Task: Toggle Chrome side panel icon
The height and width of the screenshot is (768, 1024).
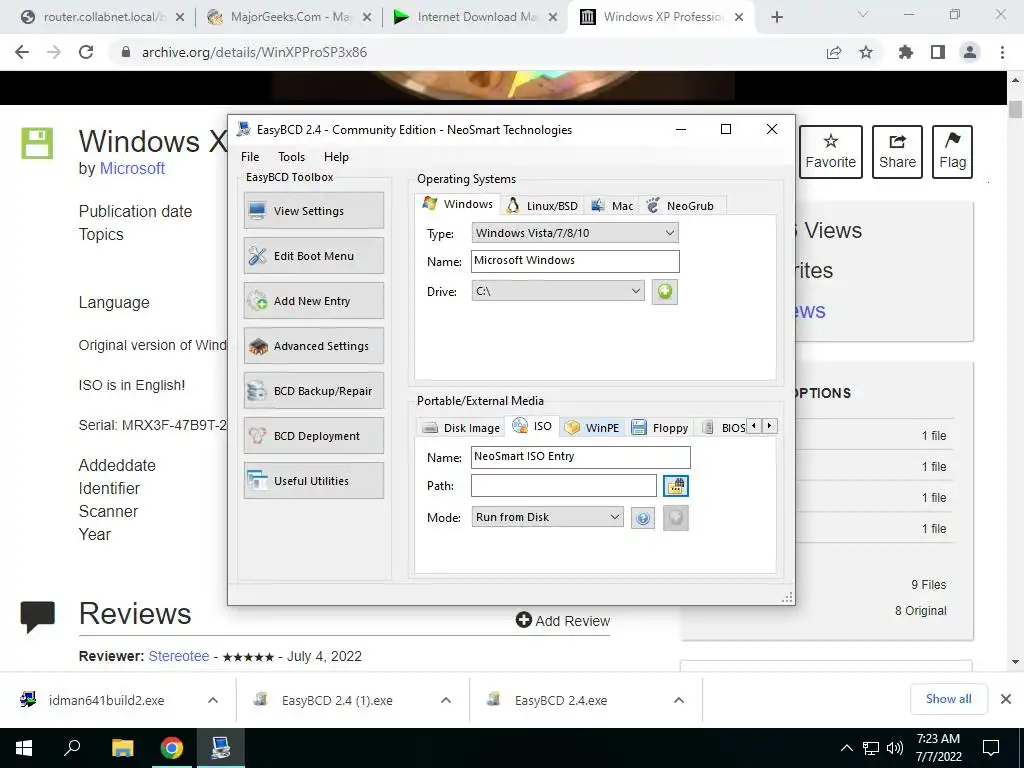Action: click(938, 52)
